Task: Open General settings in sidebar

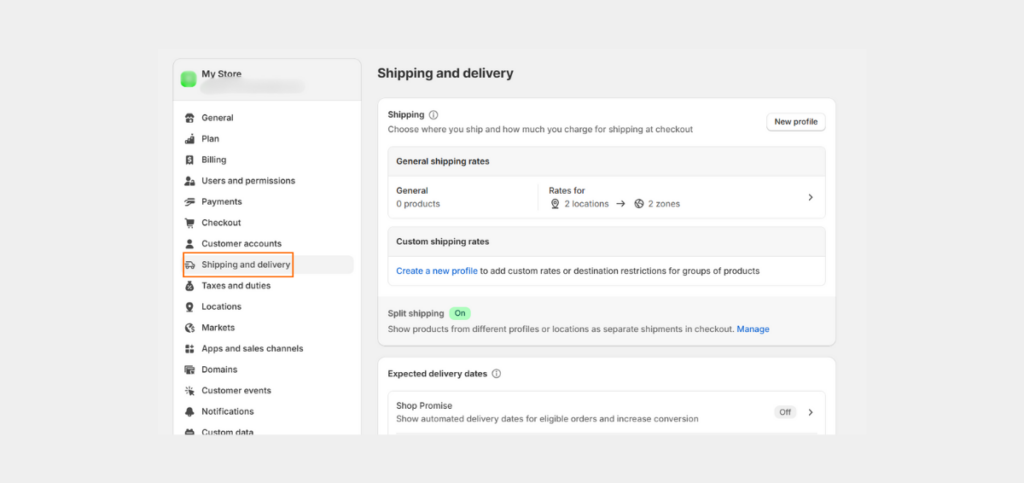Action: point(217,118)
